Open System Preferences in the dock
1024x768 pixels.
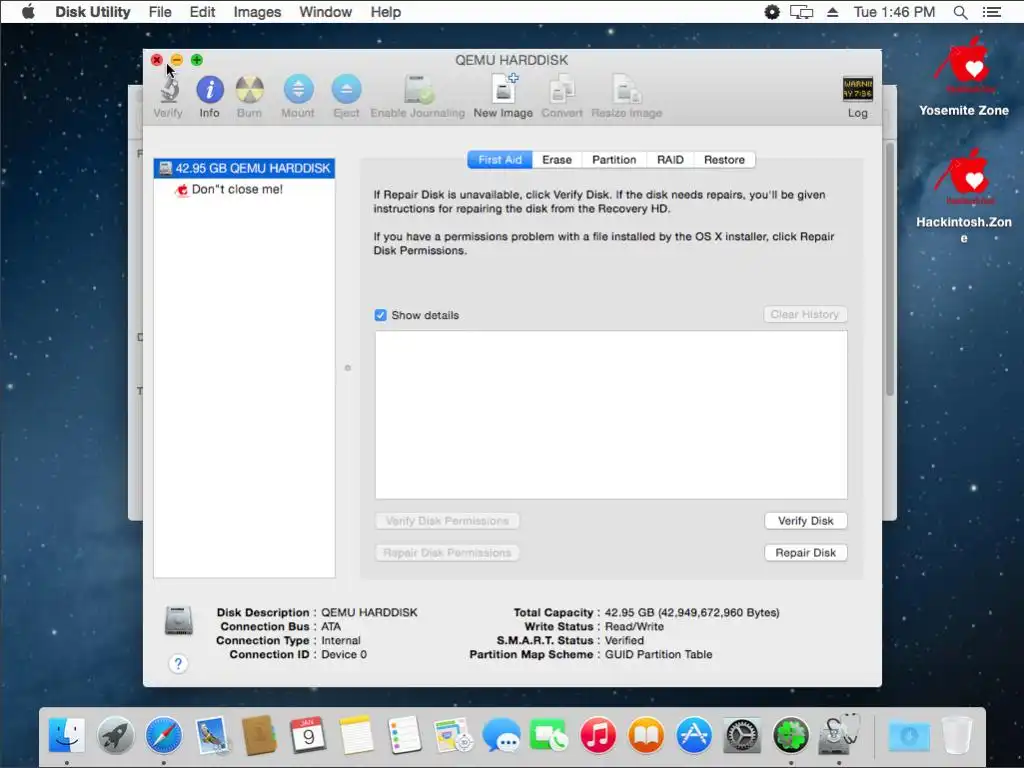tap(742, 735)
